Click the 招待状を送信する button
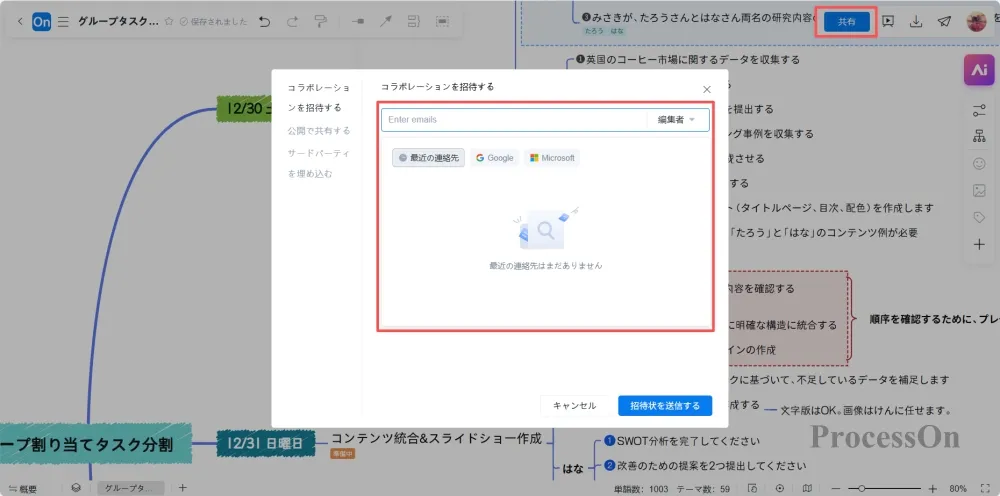1000x496 pixels. 665,405
